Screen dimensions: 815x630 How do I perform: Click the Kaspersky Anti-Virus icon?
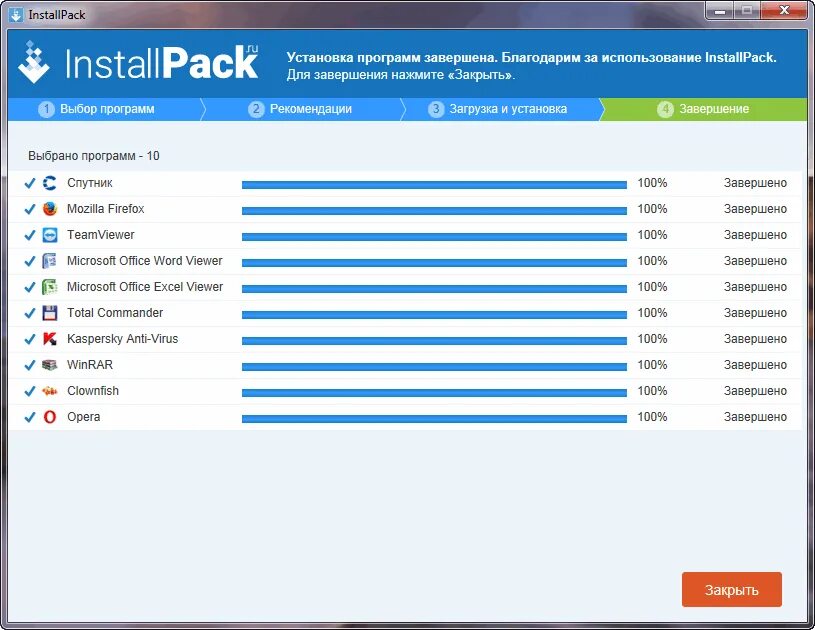[x=49, y=339]
